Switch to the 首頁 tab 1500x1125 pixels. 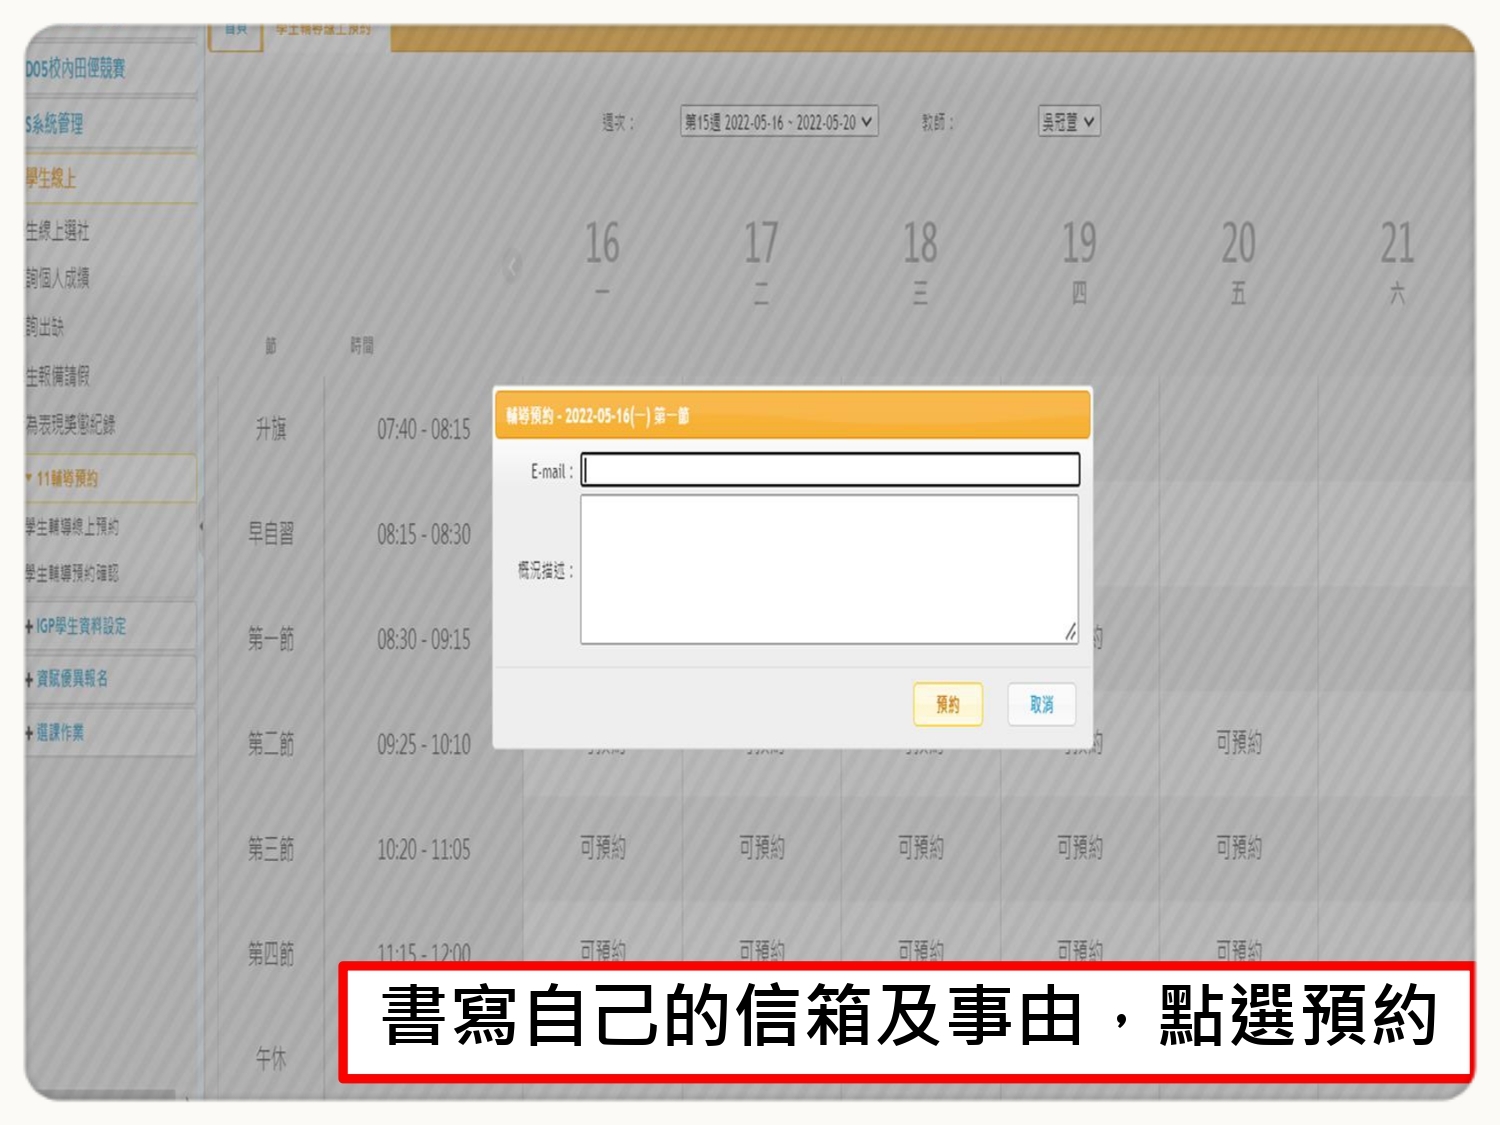coord(236,32)
